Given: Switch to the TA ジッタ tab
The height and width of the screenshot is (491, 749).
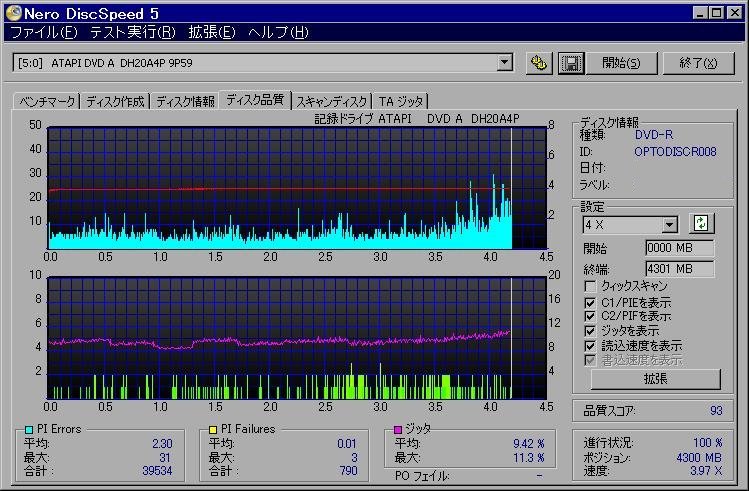Looking at the screenshot, I should (x=401, y=101).
